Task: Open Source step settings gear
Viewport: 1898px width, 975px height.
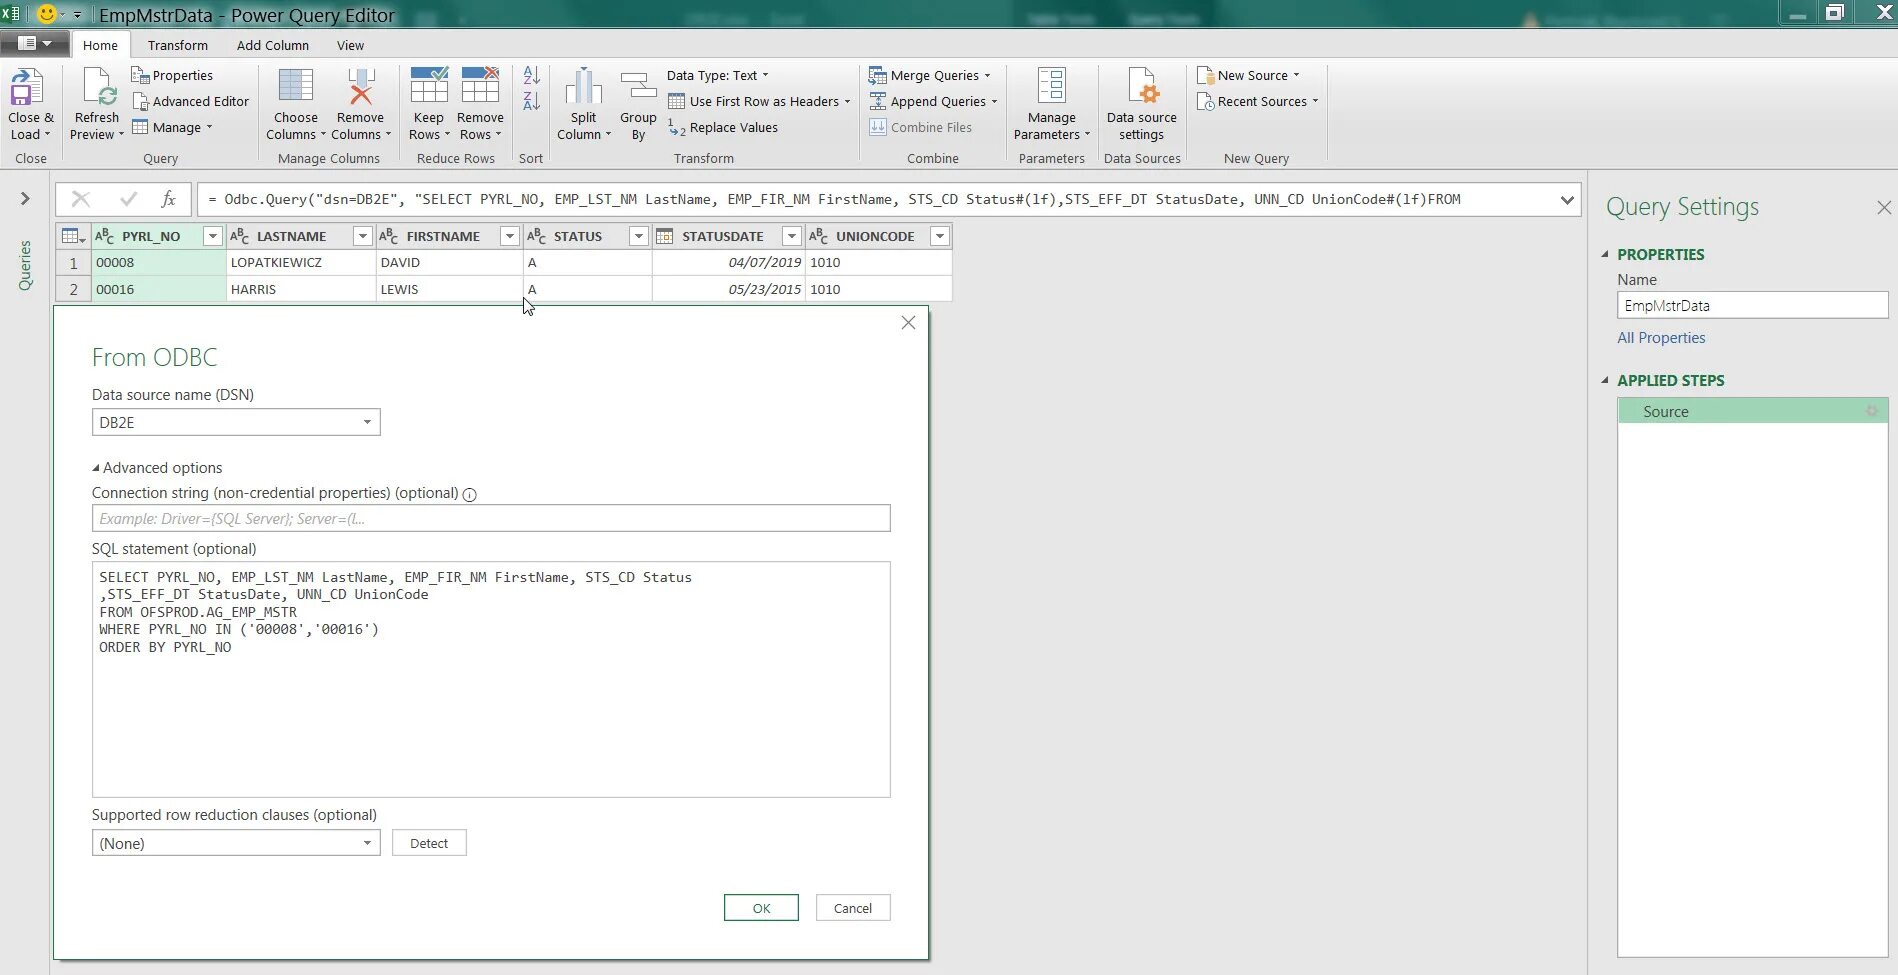Action: [x=1871, y=411]
